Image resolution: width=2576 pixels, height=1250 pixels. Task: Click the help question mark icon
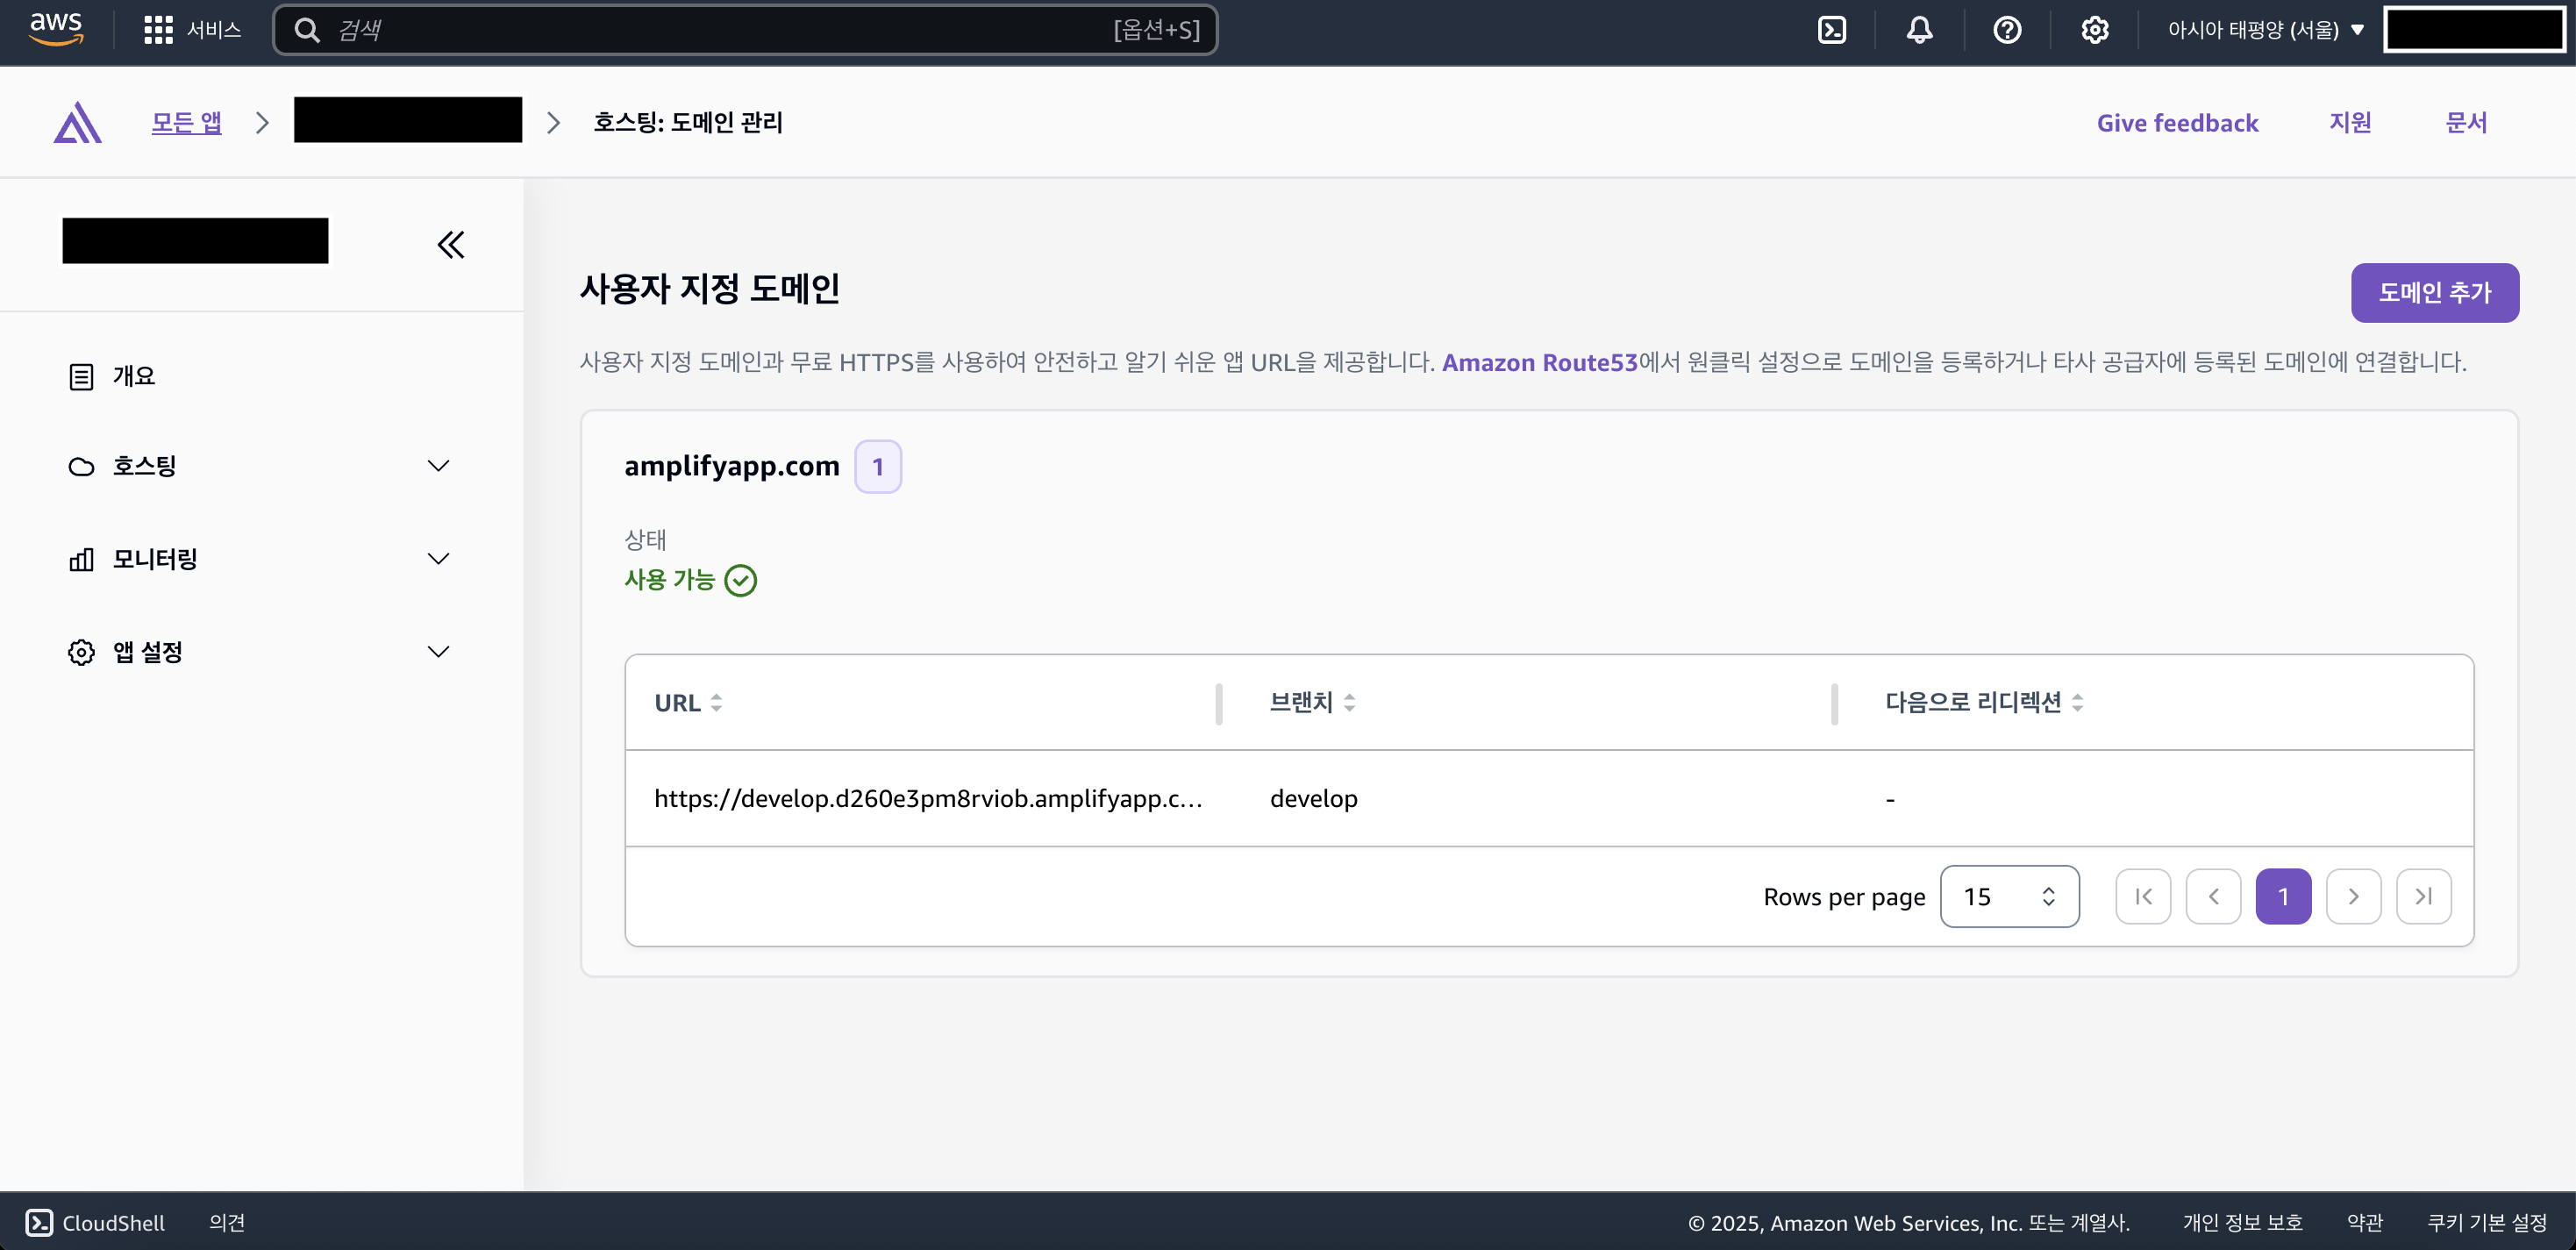2006,30
